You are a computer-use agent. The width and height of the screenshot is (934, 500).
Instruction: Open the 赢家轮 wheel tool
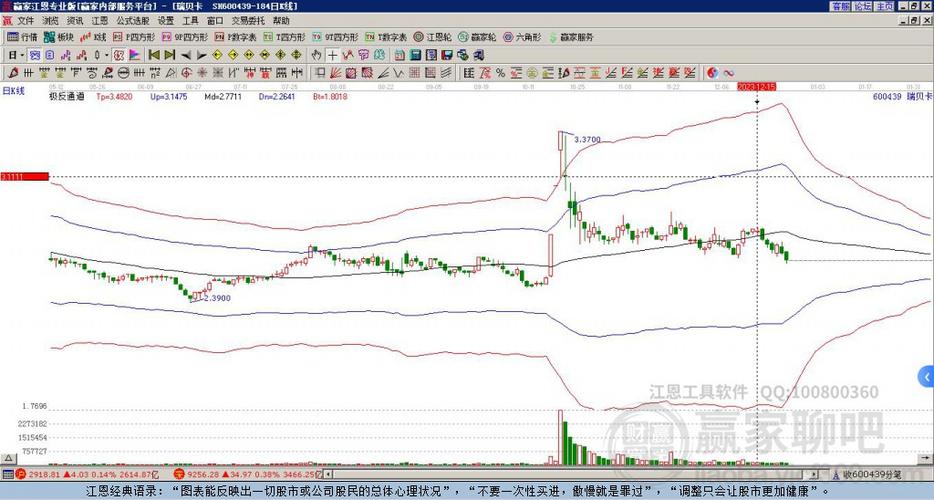(477, 37)
